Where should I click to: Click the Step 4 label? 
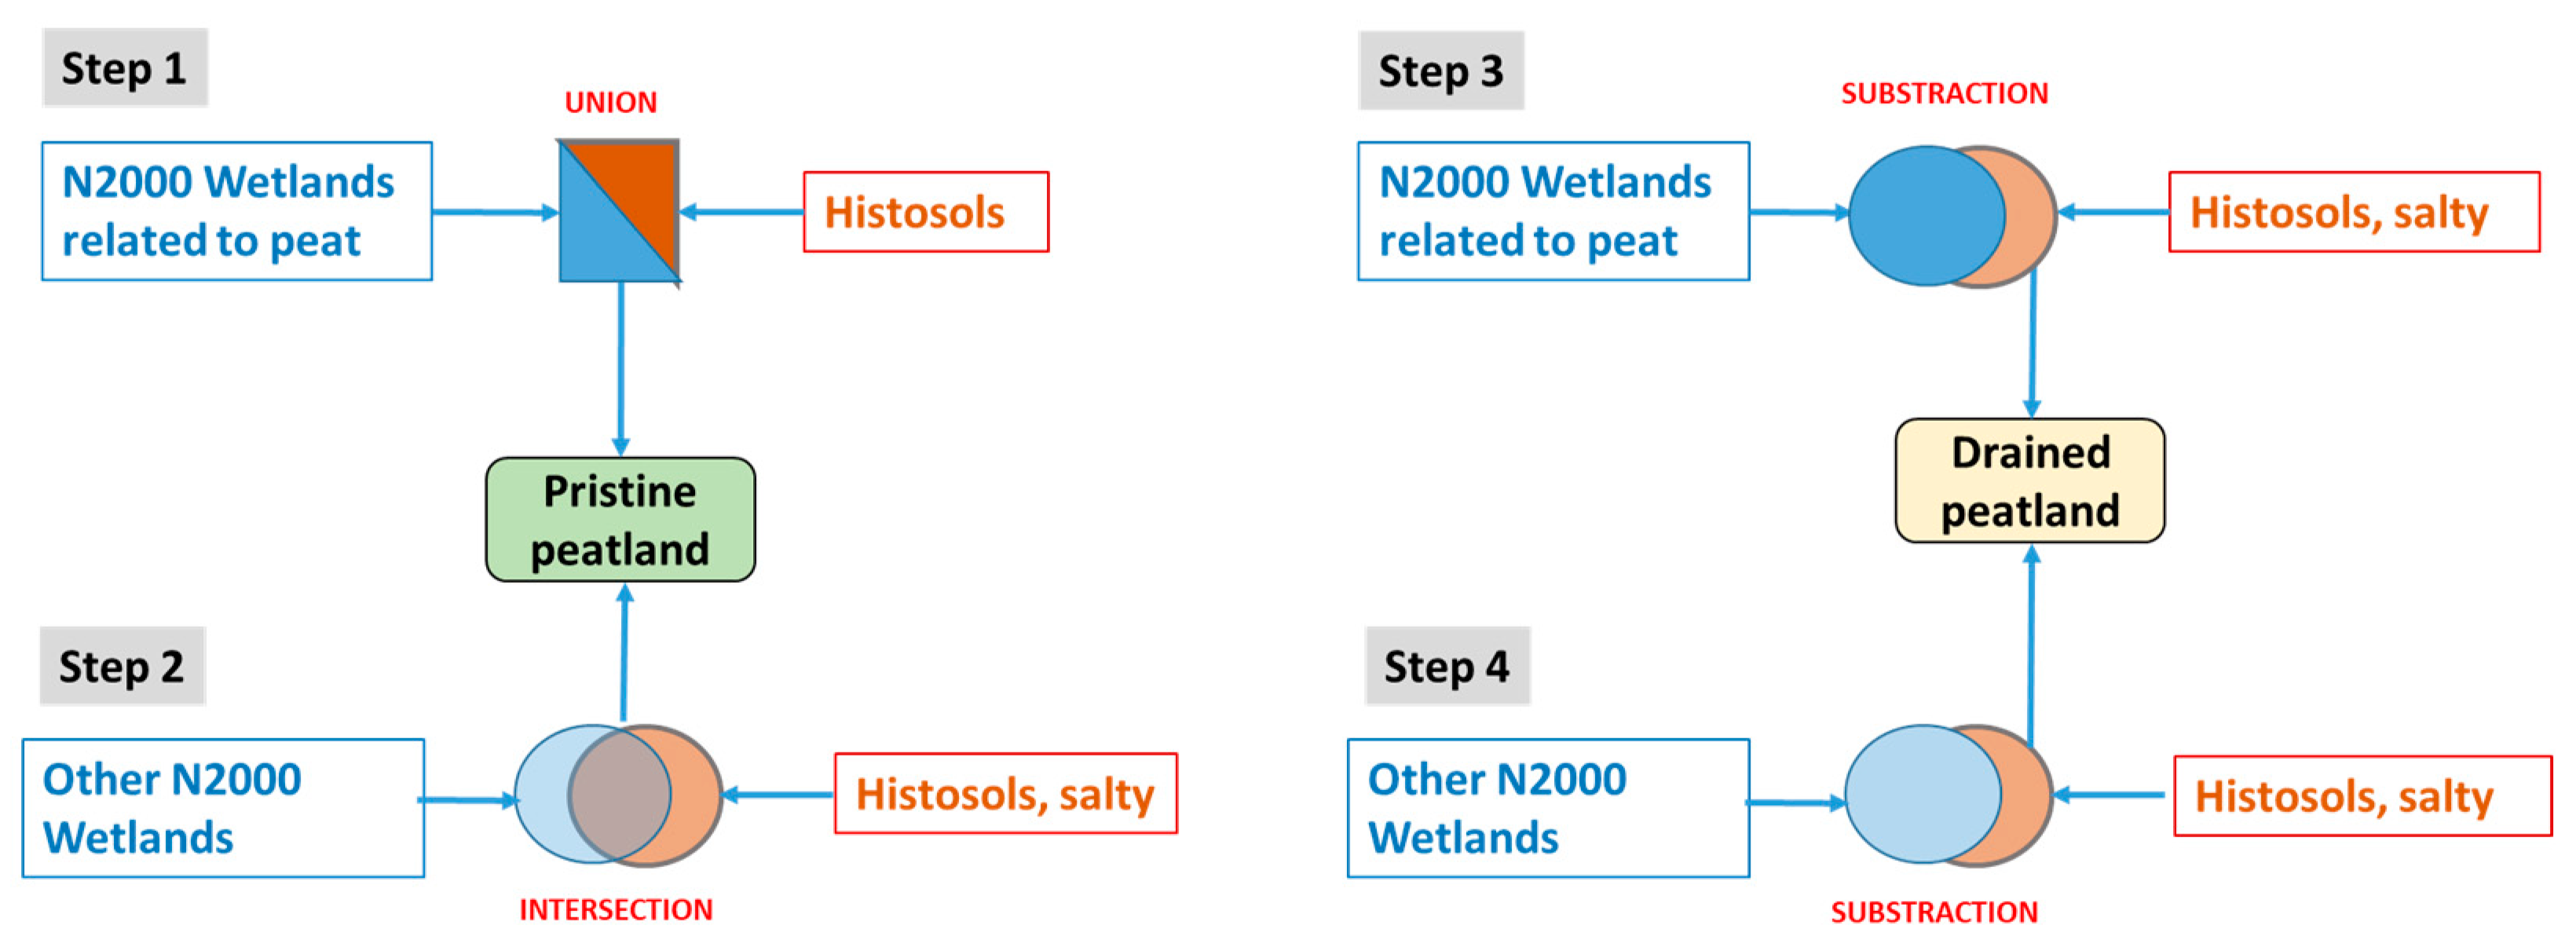(x=1446, y=666)
